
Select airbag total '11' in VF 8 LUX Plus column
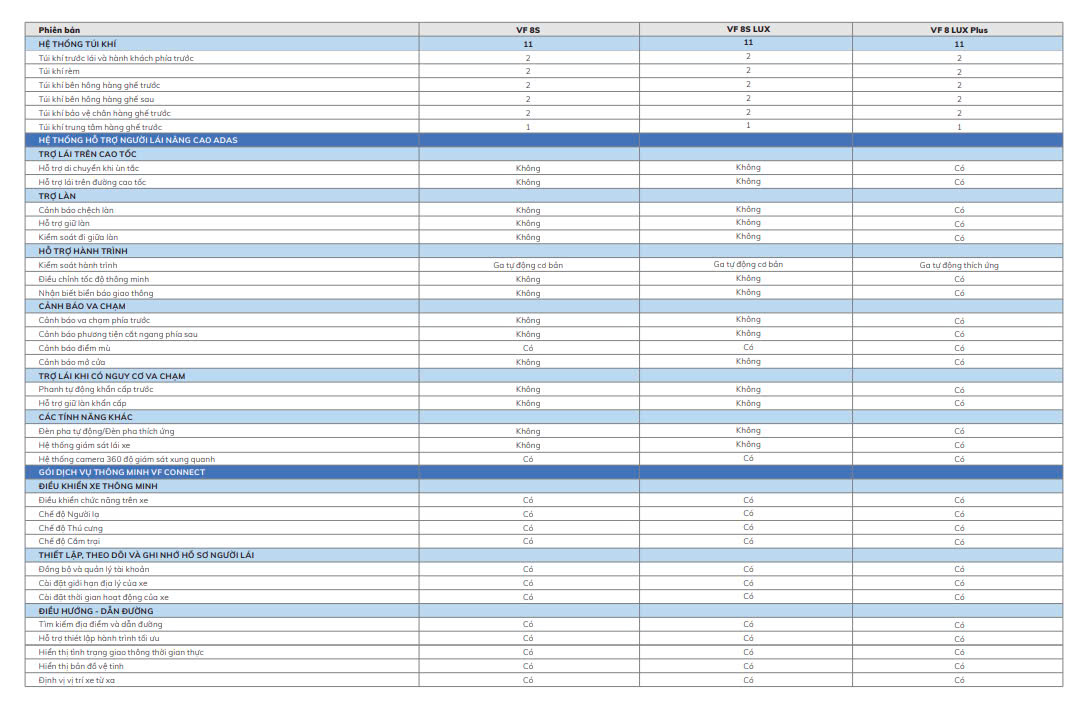tap(958, 44)
